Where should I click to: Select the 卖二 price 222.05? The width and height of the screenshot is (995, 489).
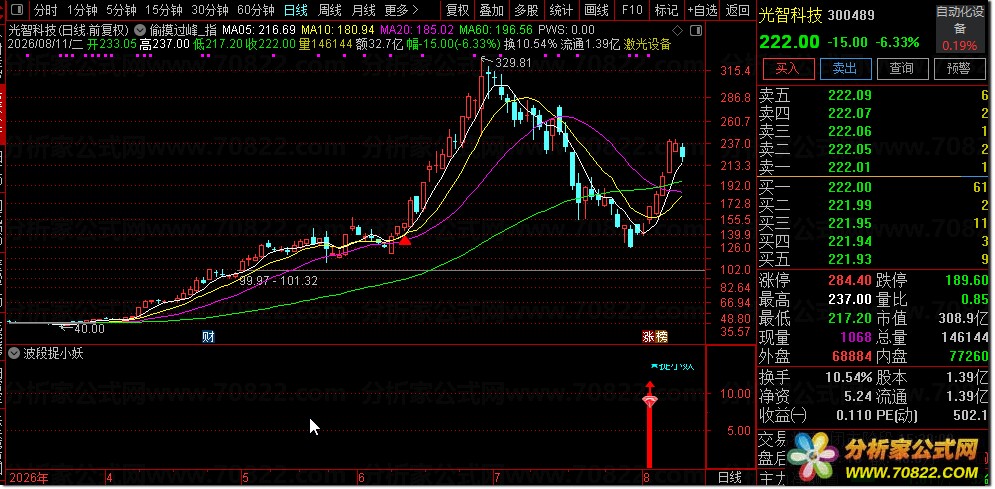(850, 149)
